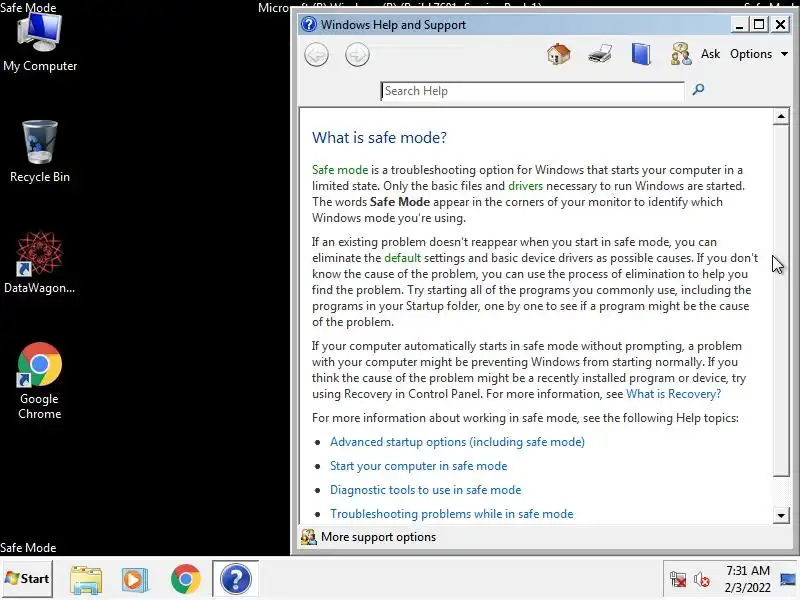
Task: Open the More support options link
Action: click(x=378, y=537)
